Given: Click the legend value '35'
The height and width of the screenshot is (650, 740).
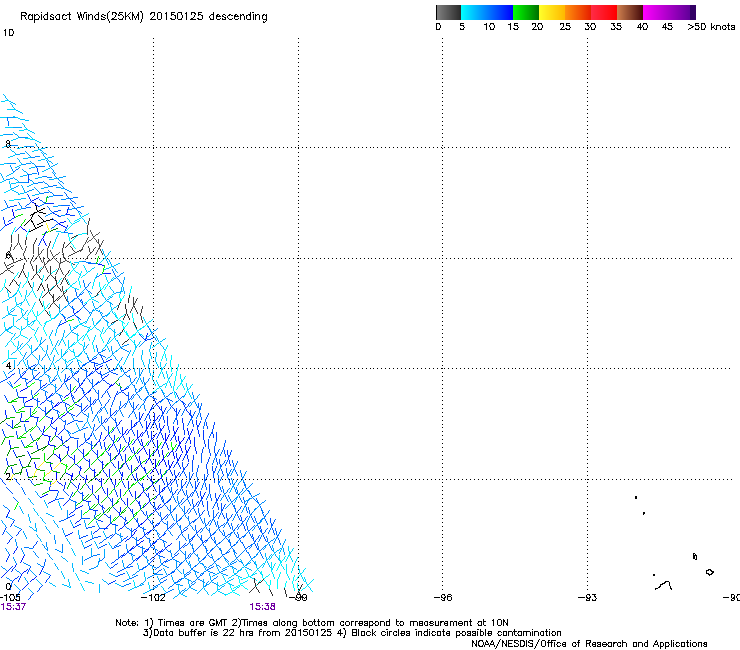Looking at the screenshot, I should point(616,27).
